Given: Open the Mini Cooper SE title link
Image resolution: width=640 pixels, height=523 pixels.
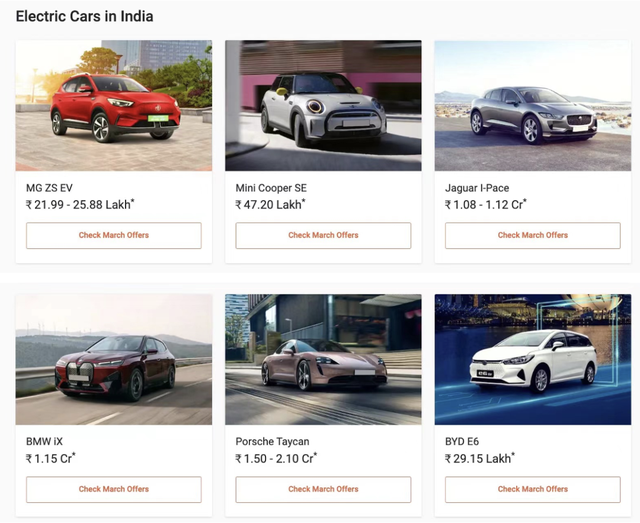Looking at the screenshot, I should pyautogui.click(x=271, y=188).
